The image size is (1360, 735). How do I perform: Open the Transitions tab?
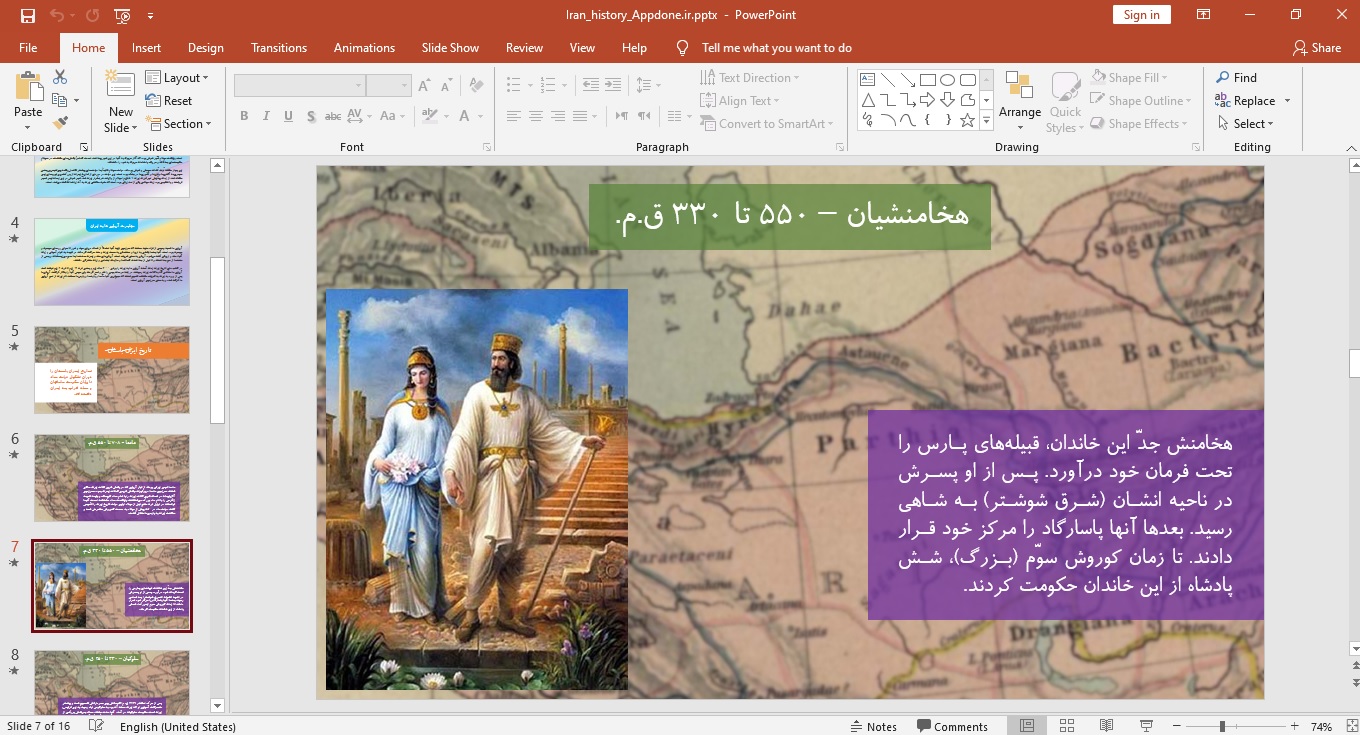pyautogui.click(x=279, y=47)
